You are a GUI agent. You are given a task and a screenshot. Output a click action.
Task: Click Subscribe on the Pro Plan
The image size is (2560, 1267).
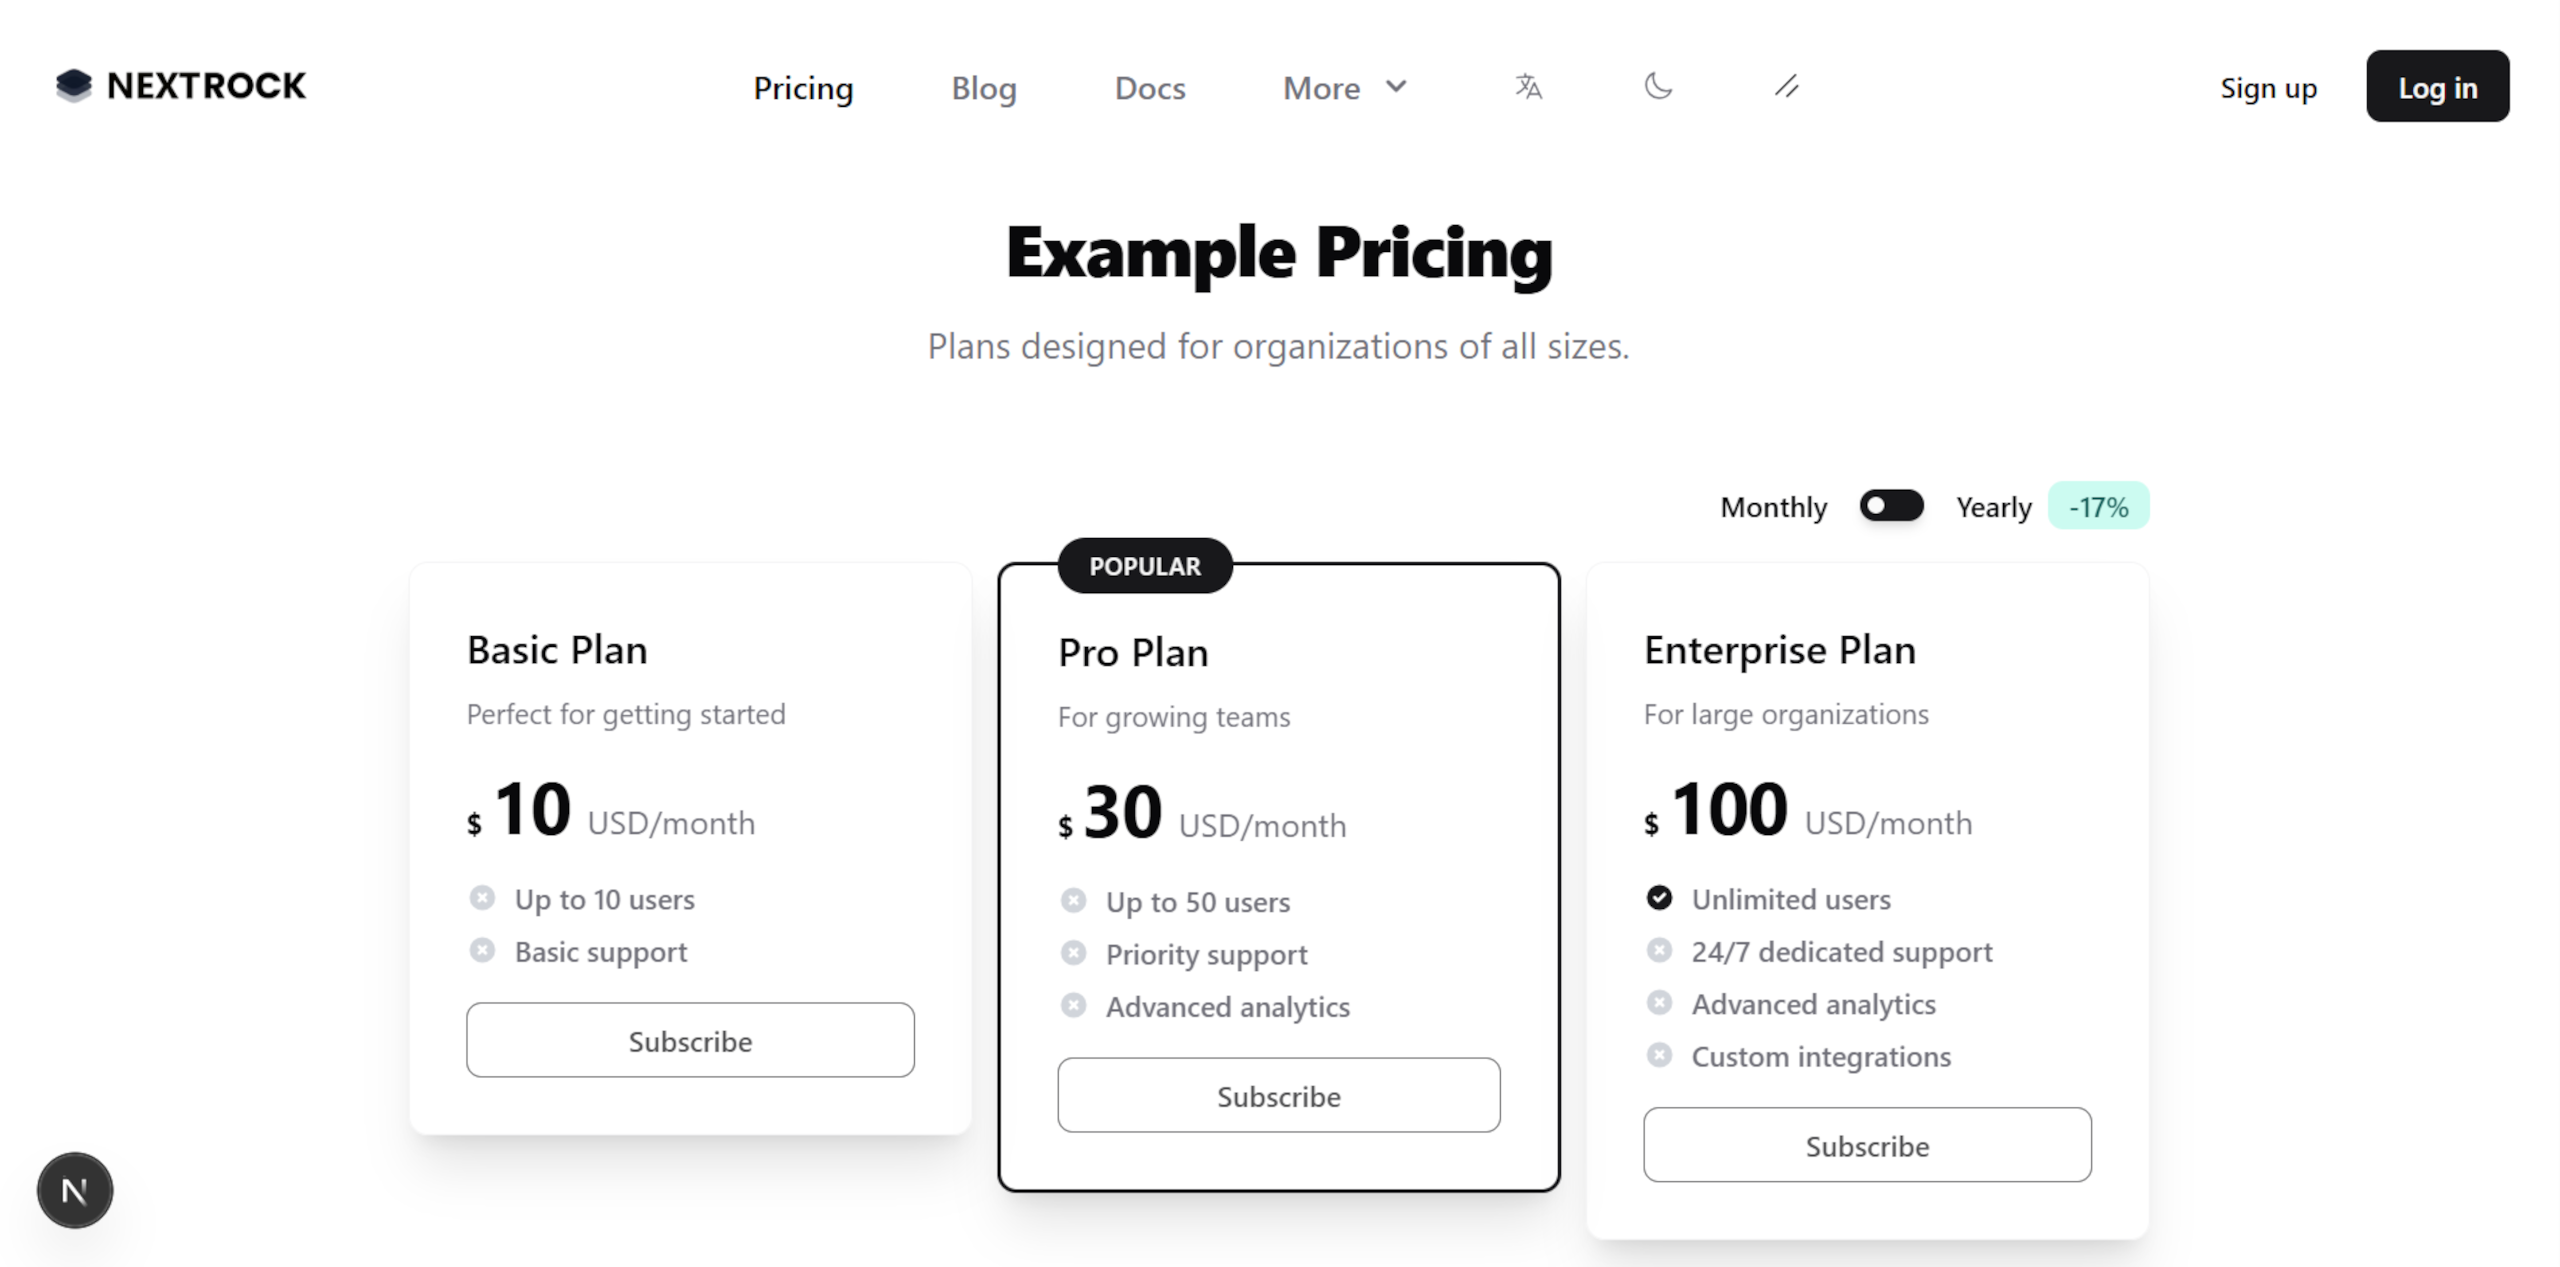[1278, 1095]
